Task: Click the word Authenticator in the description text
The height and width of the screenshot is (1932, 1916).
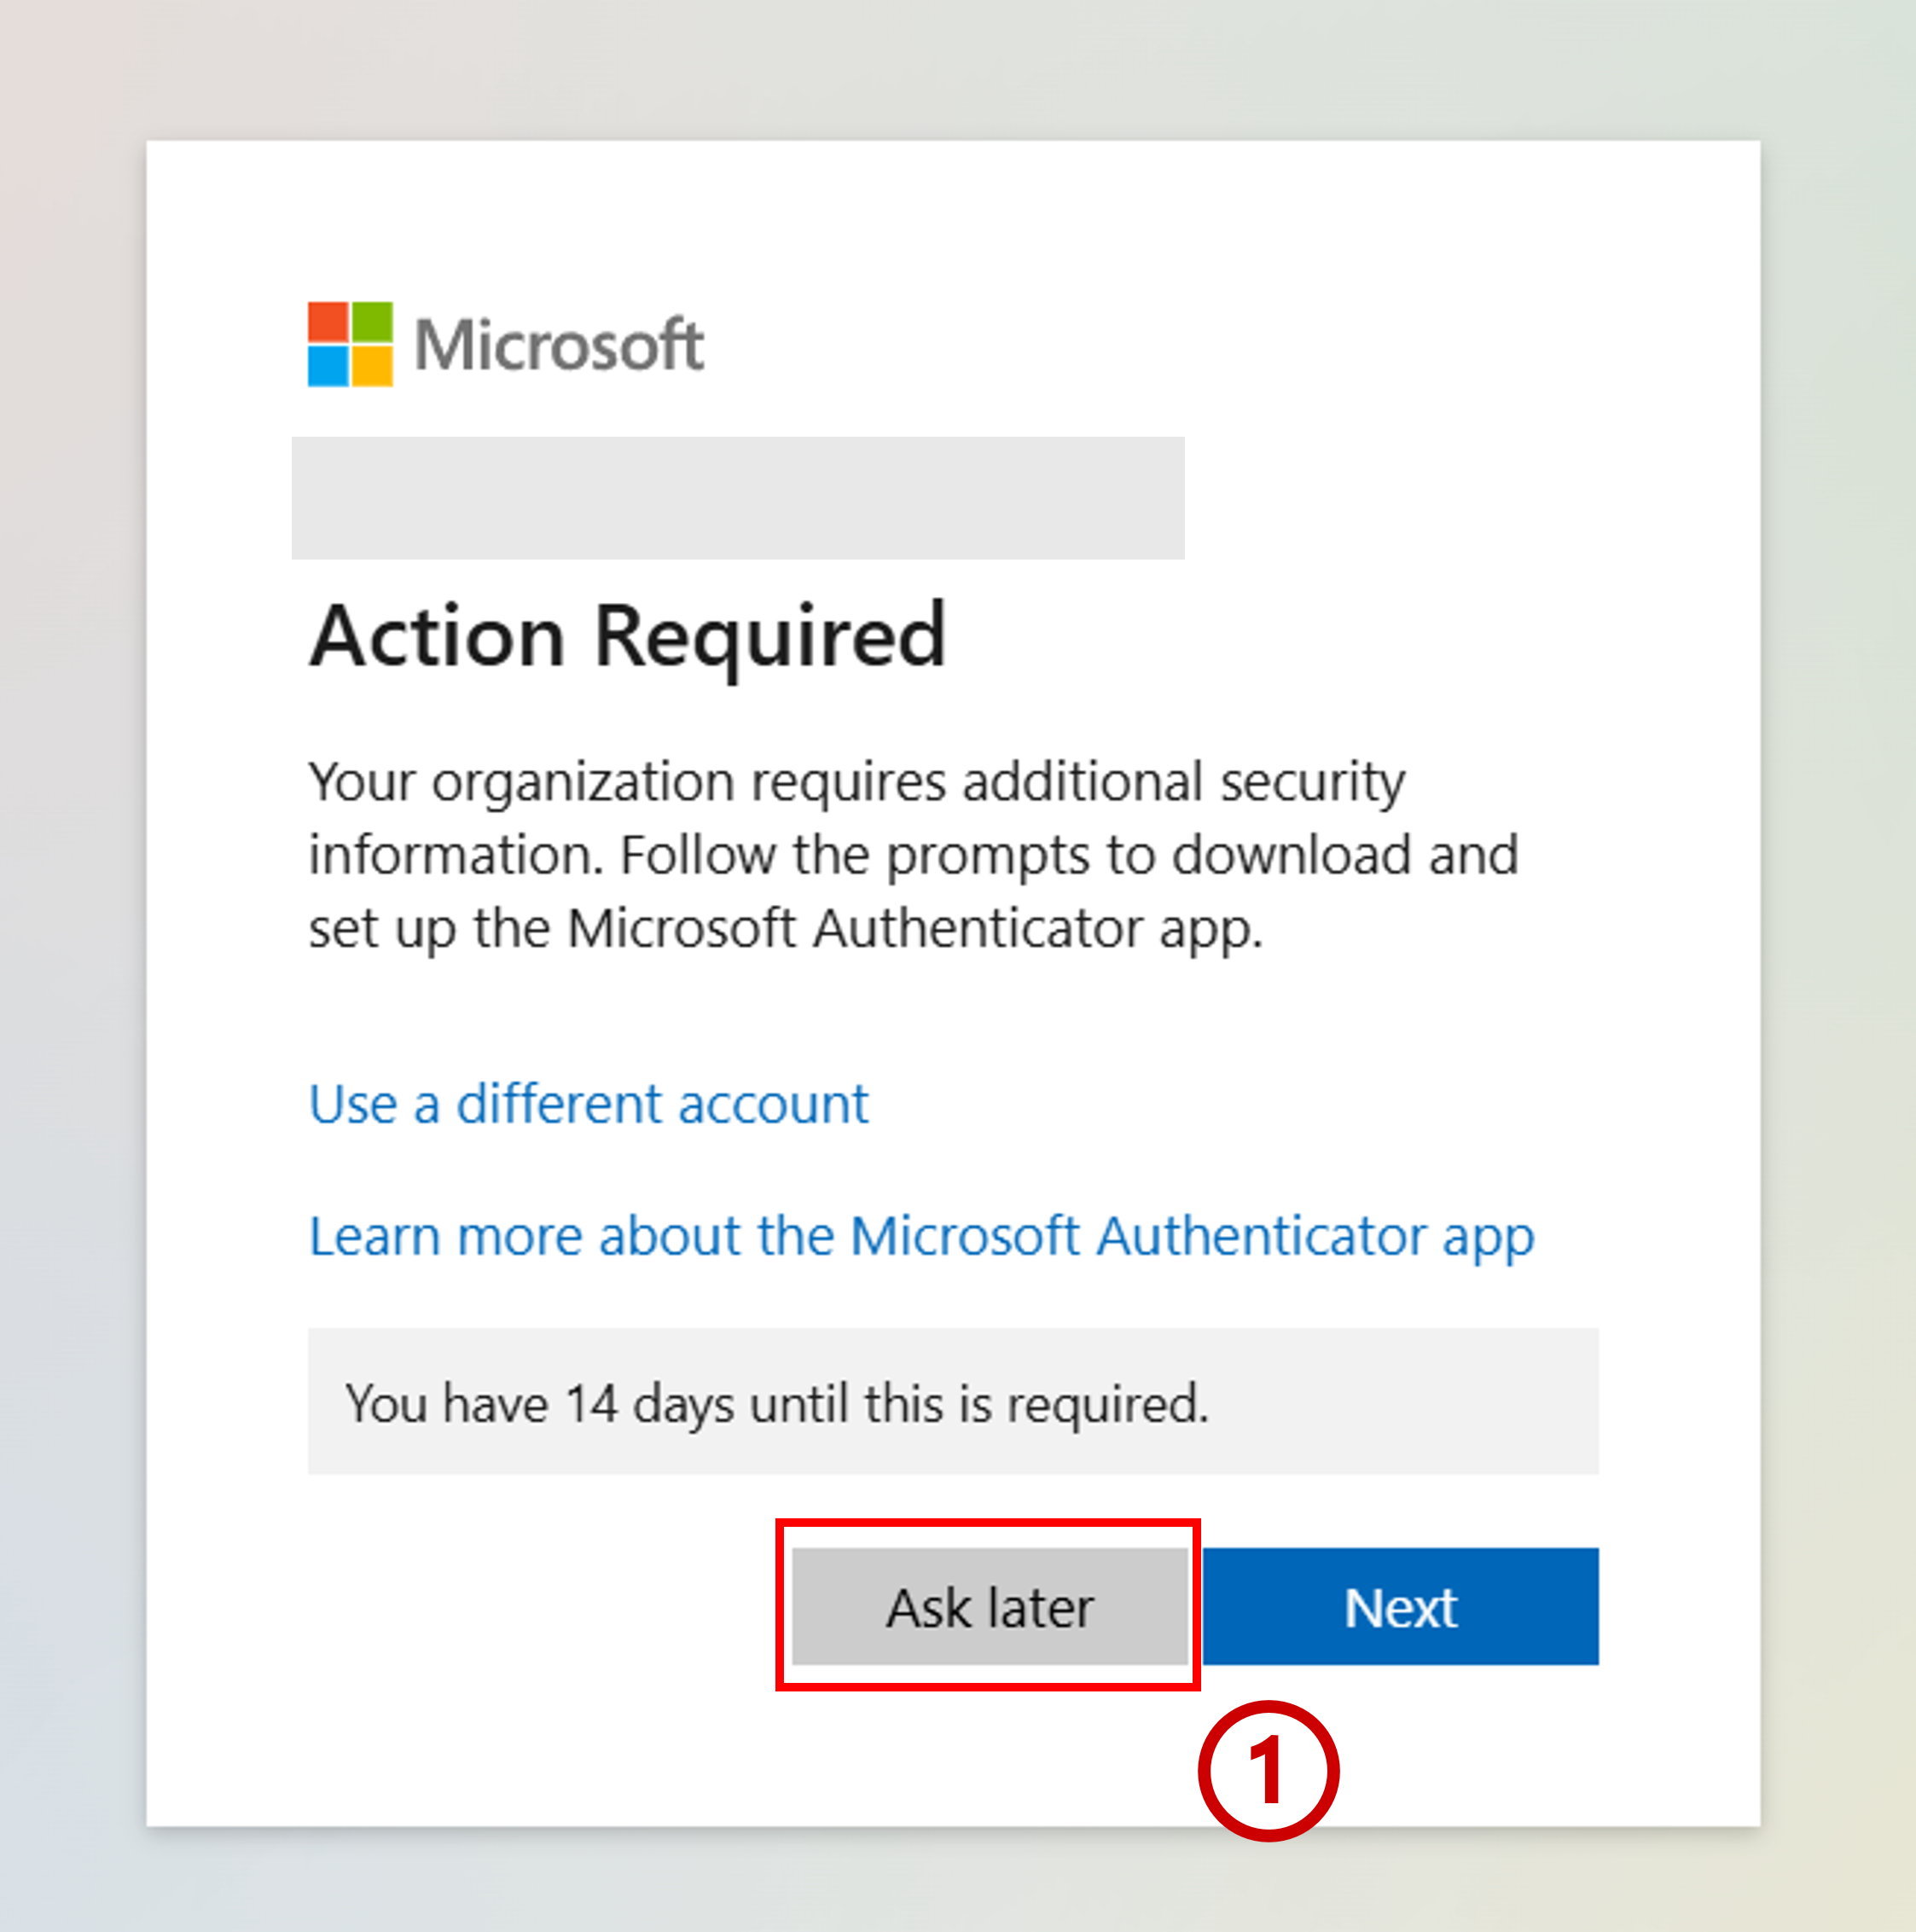Action: pyautogui.click(x=978, y=929)
